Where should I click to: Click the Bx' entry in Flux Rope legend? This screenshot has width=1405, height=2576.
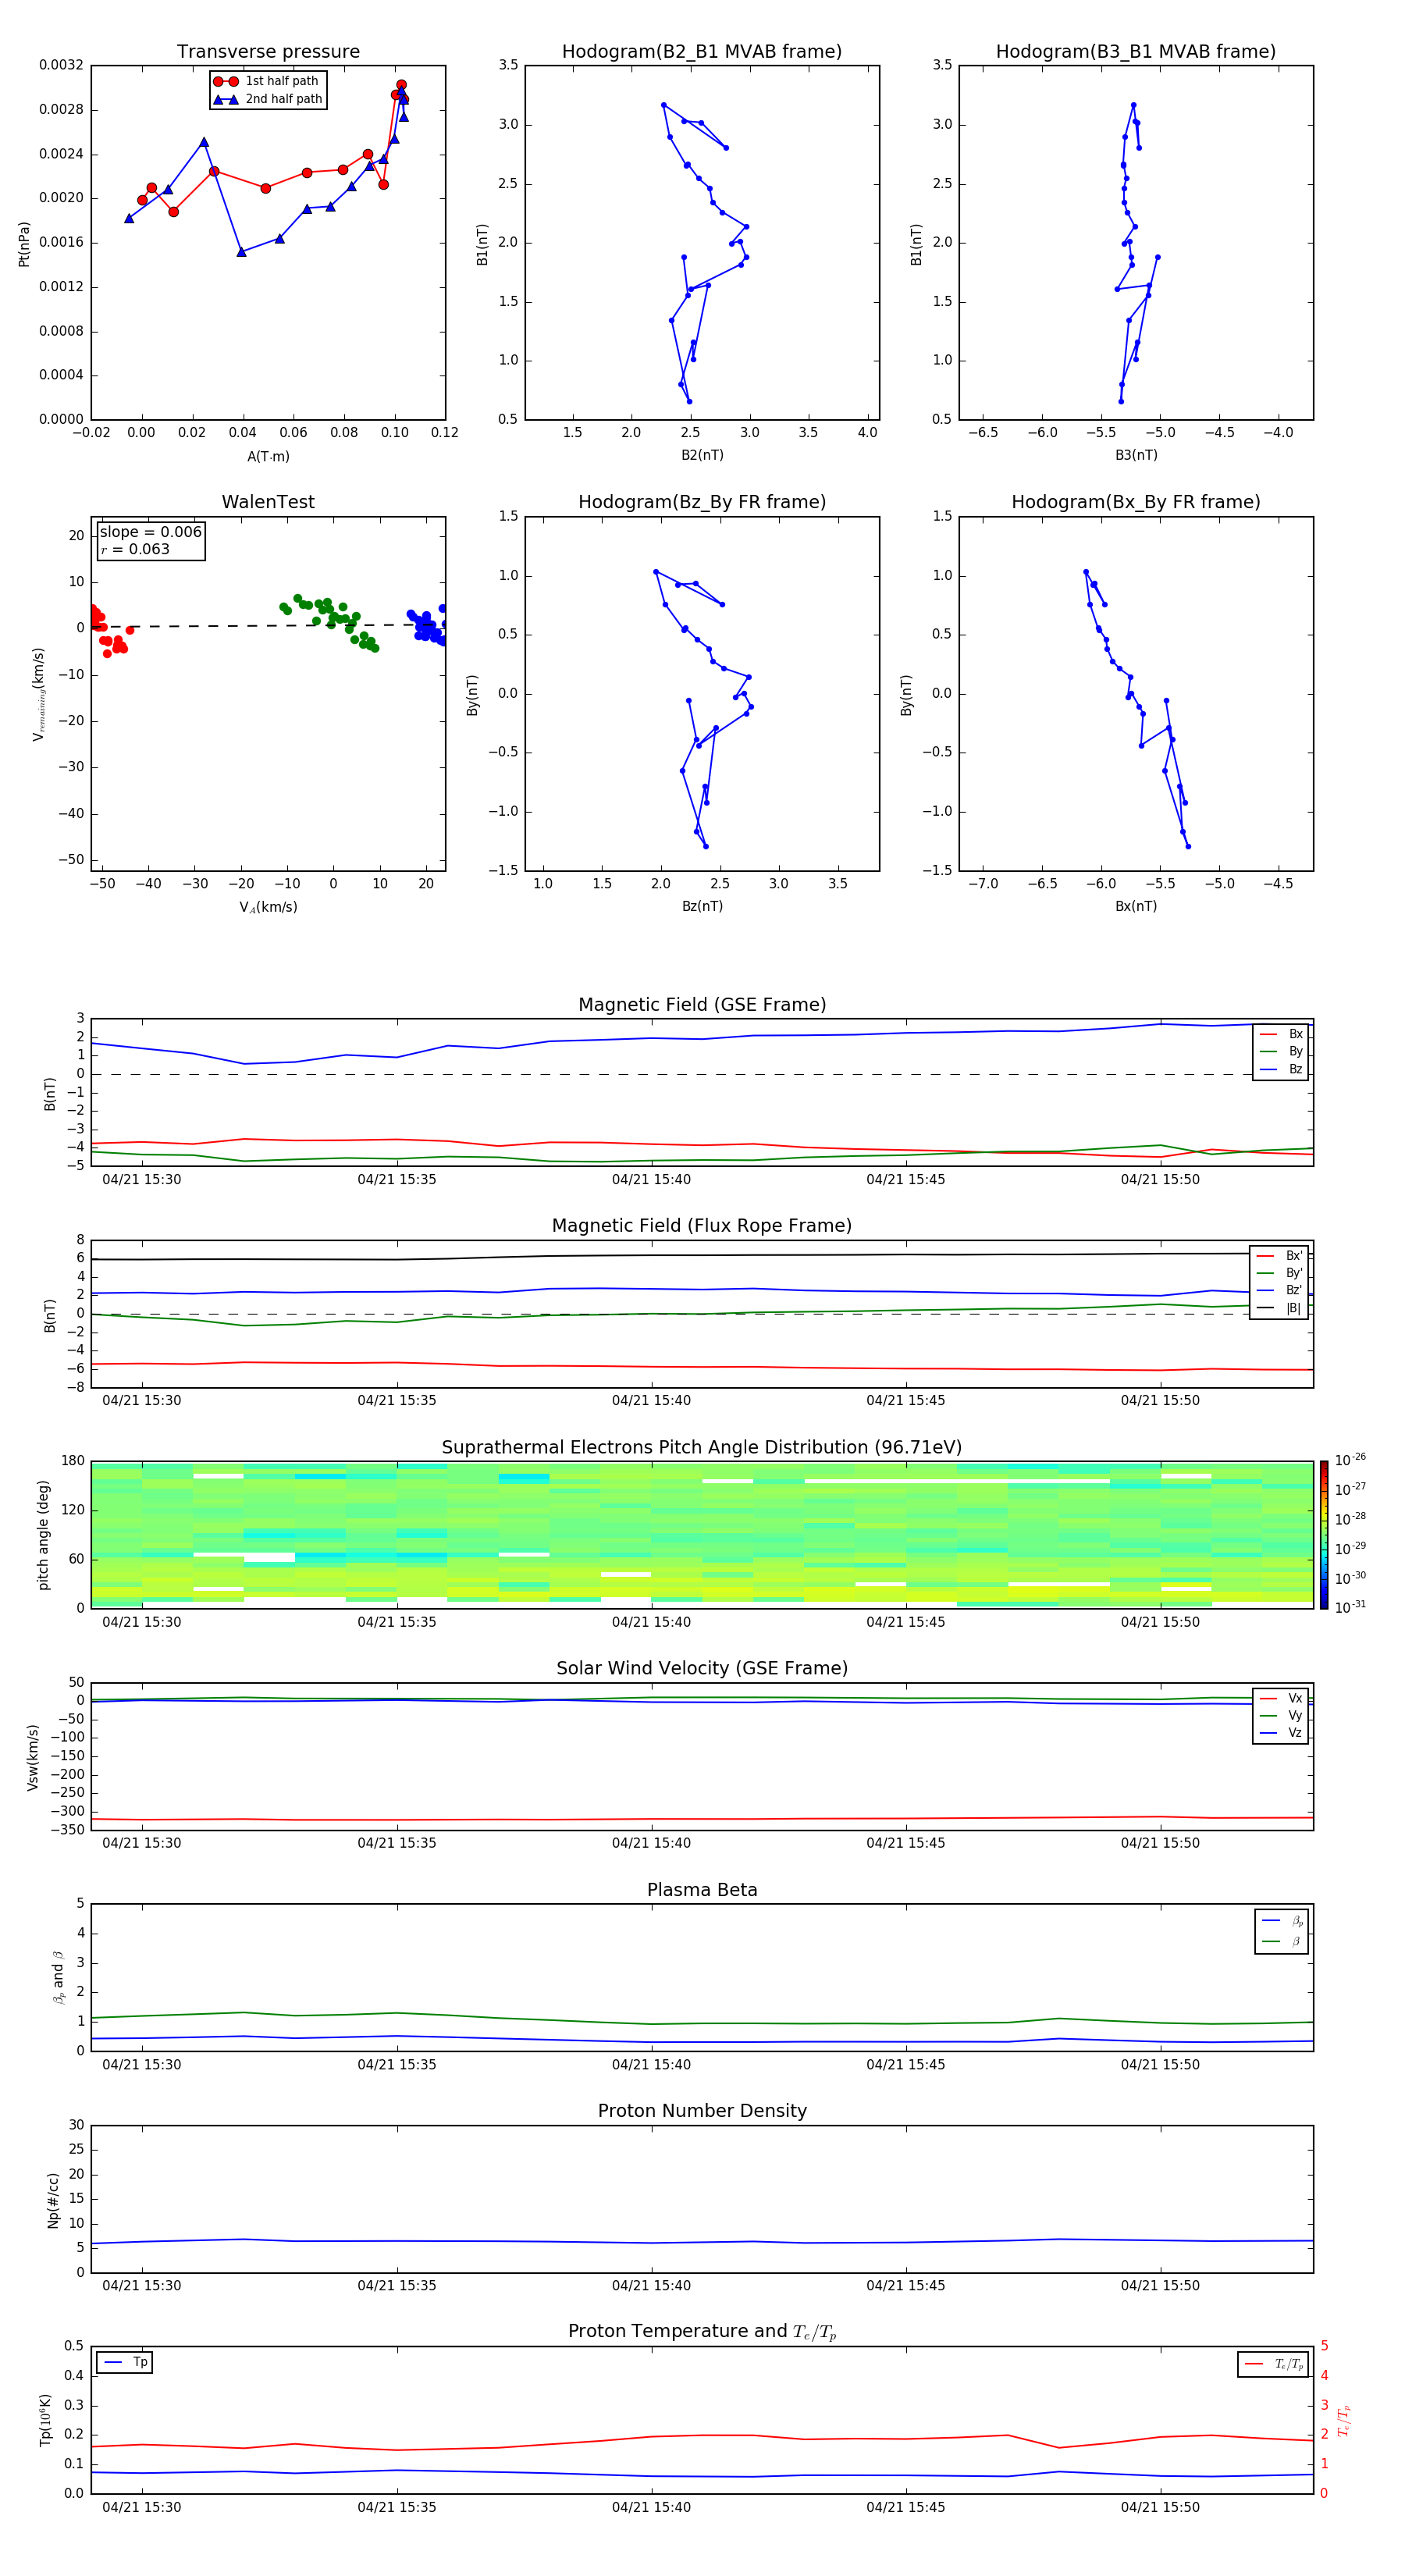(1280, 1256)
